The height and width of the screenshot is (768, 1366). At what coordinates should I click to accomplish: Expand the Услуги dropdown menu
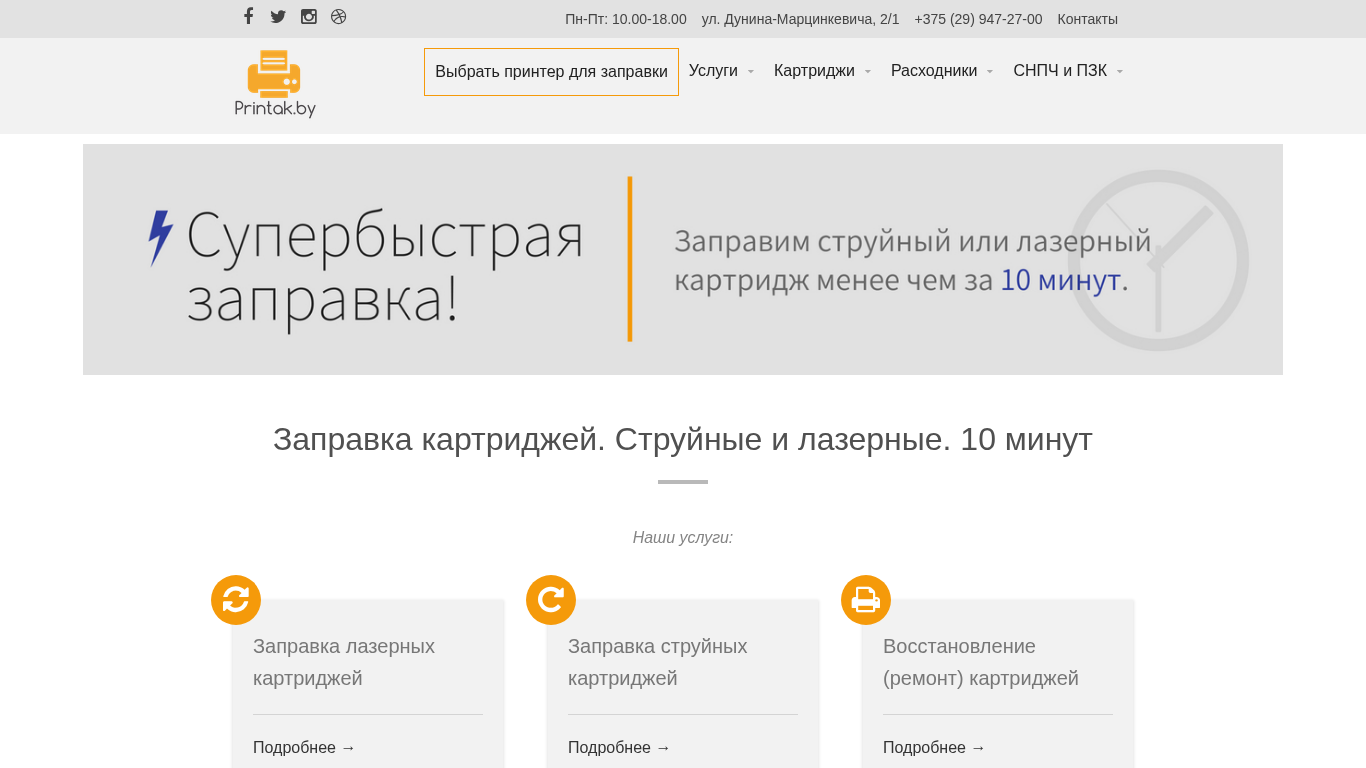pyautogui.click(x=721, y=71)
